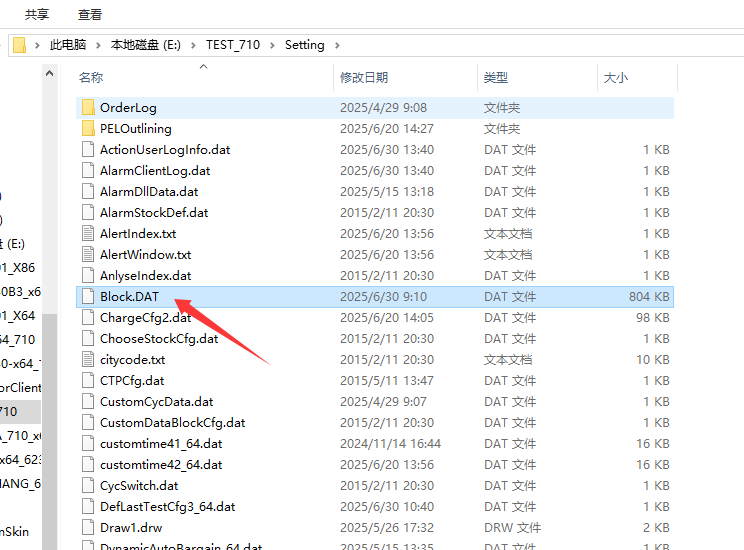Select CustomCycData.dat file icon
Screen dimensions: 744x550
88,401
